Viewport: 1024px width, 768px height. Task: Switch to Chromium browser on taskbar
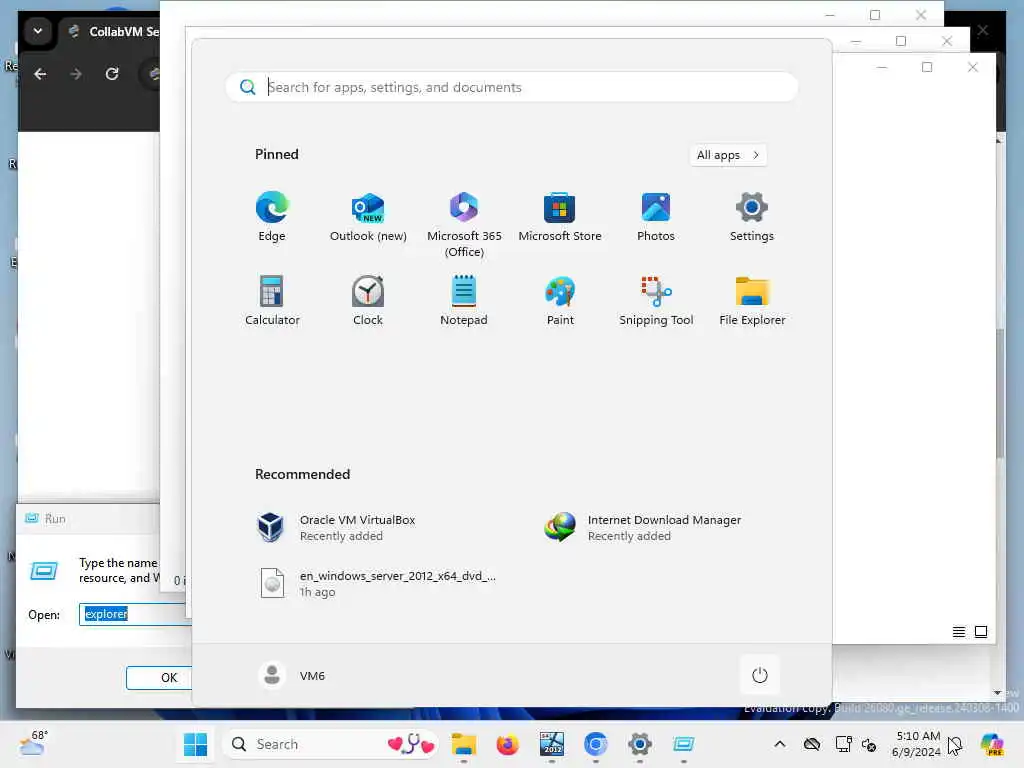coord(596,744)
